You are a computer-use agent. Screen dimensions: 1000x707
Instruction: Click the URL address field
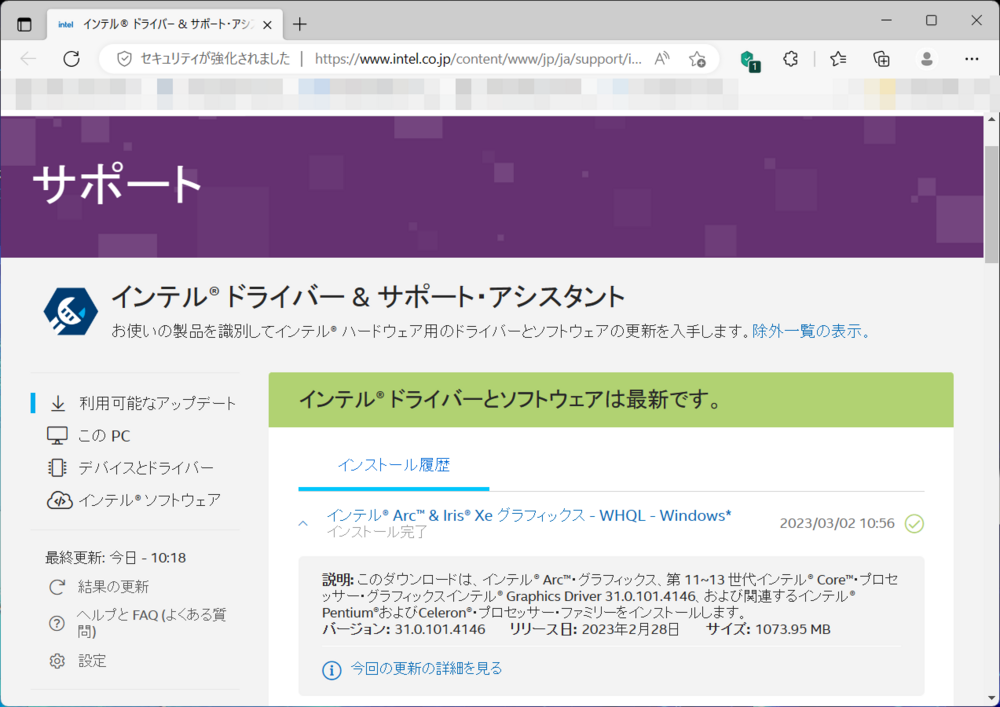pos(478,59)
